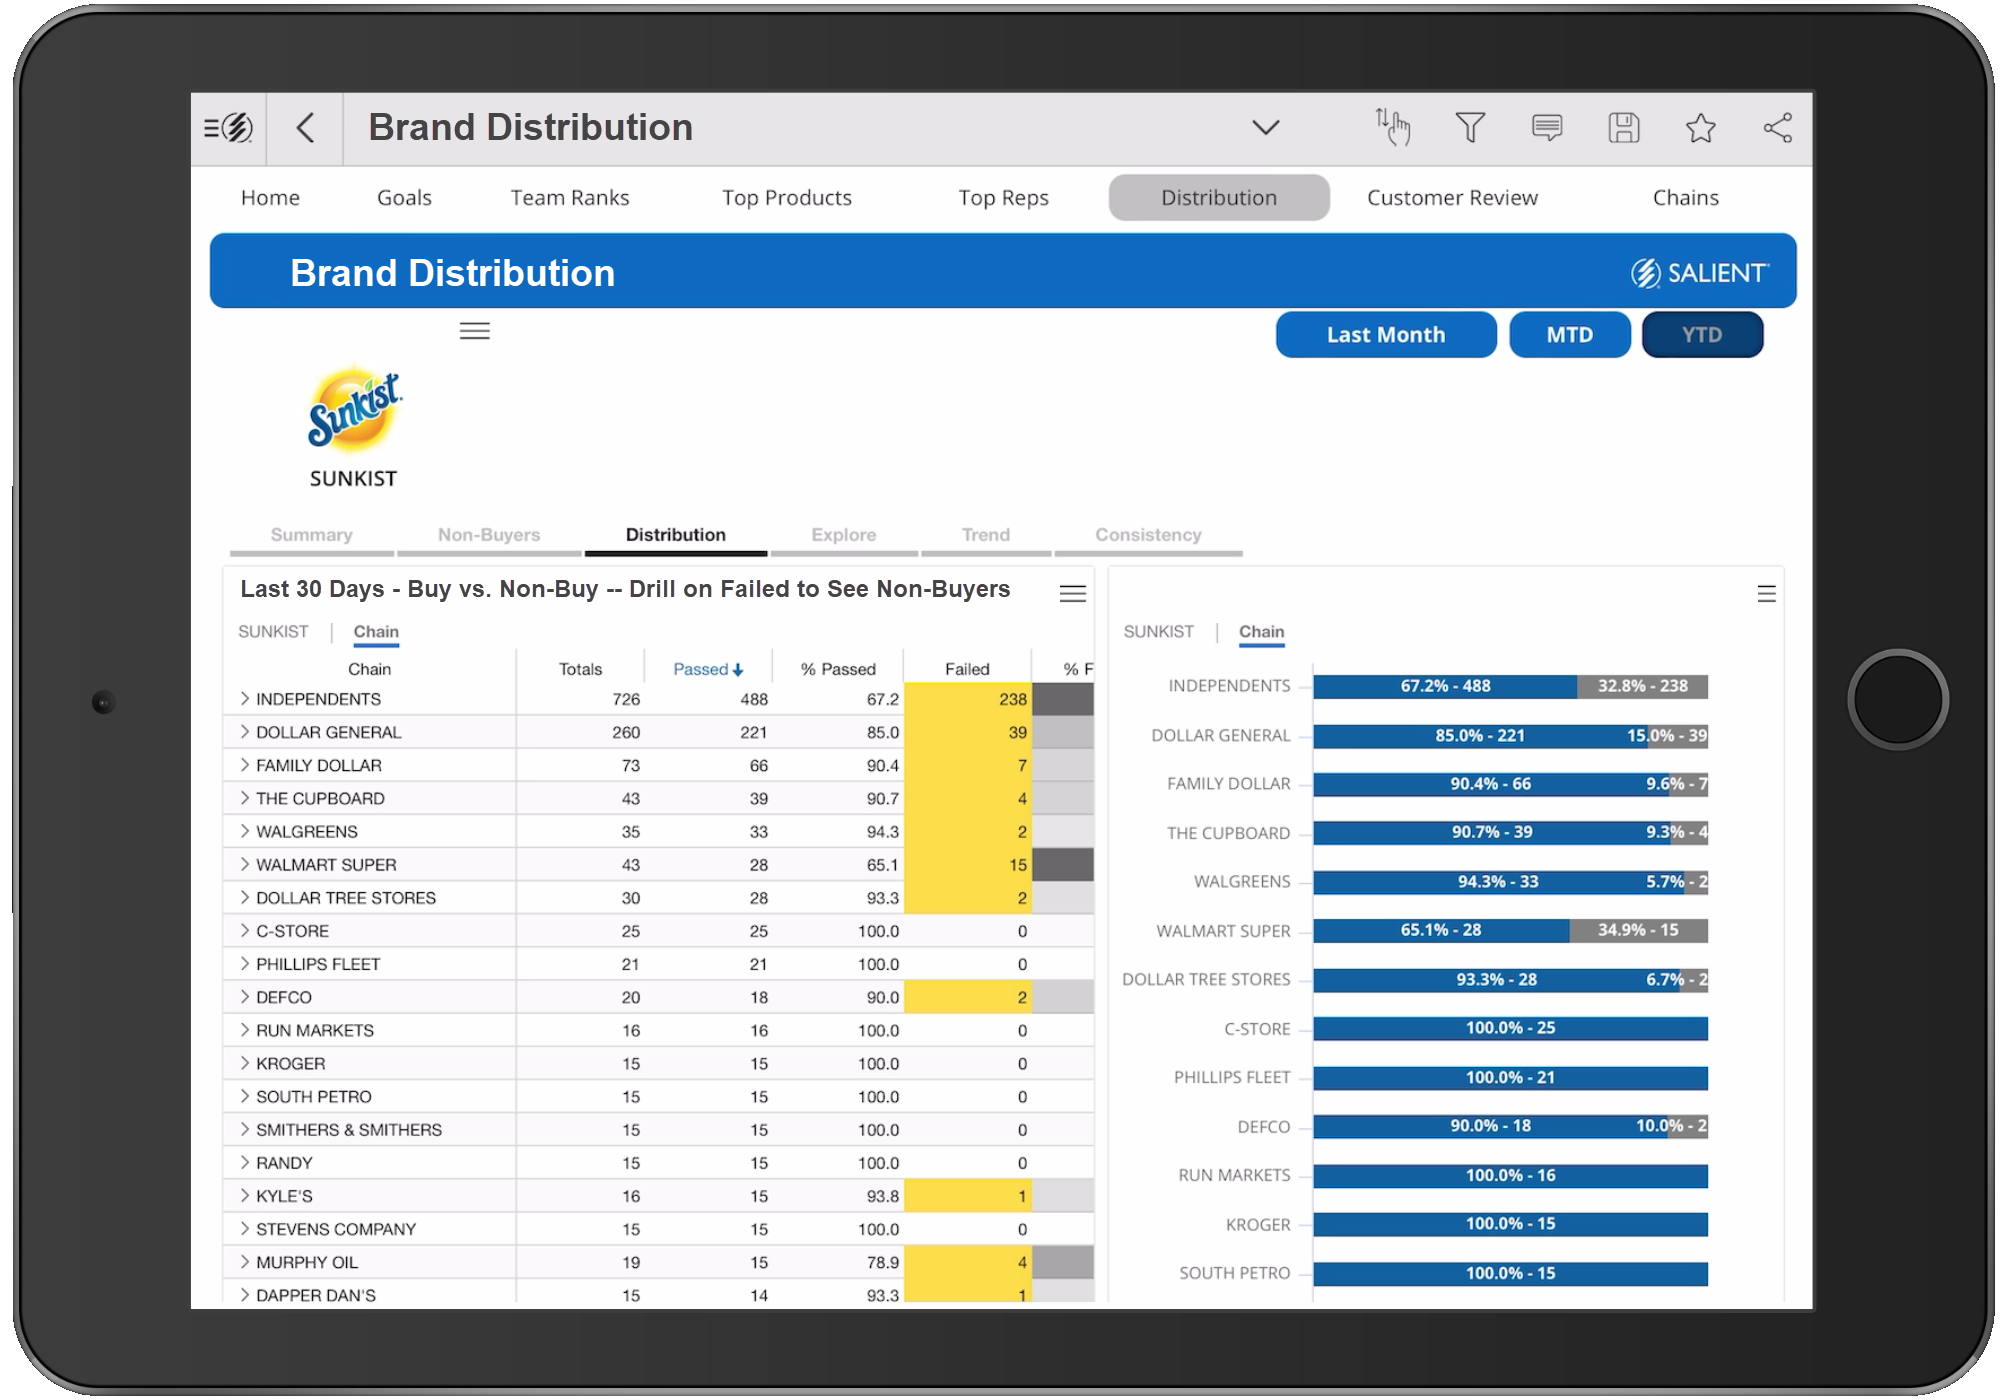Image resolution: width=2007 pixels, height=1400 pixels.
Task: Open Customer Review tab
Action: tap(1452, 198)
